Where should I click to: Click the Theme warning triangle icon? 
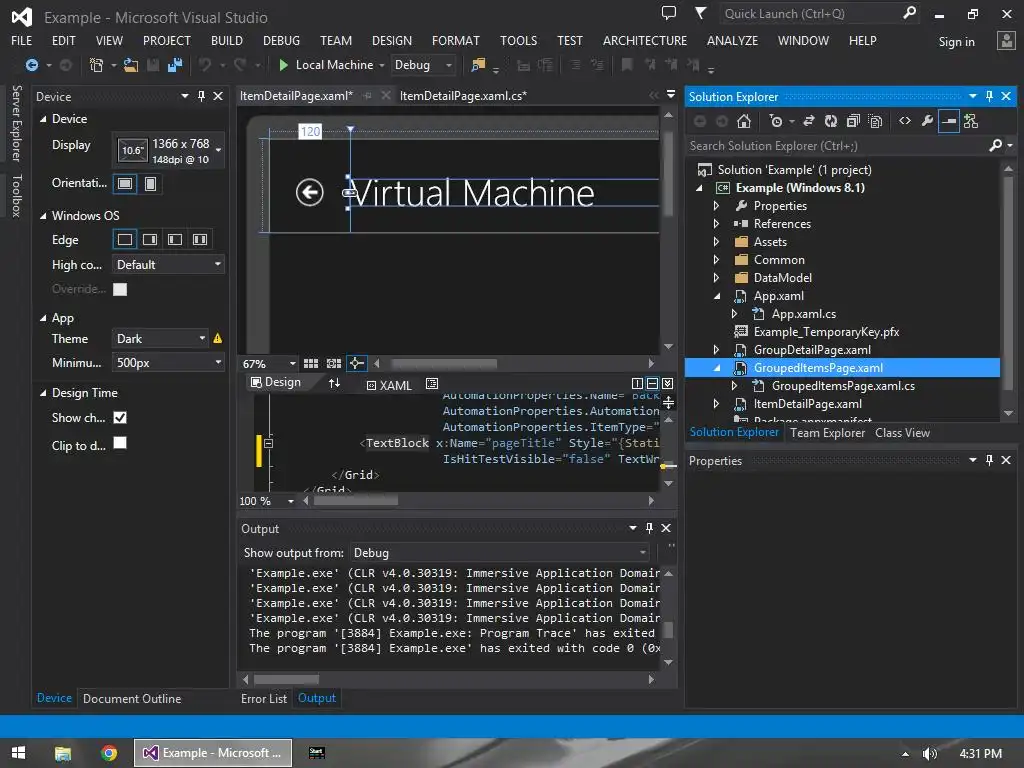click(217, 338)
